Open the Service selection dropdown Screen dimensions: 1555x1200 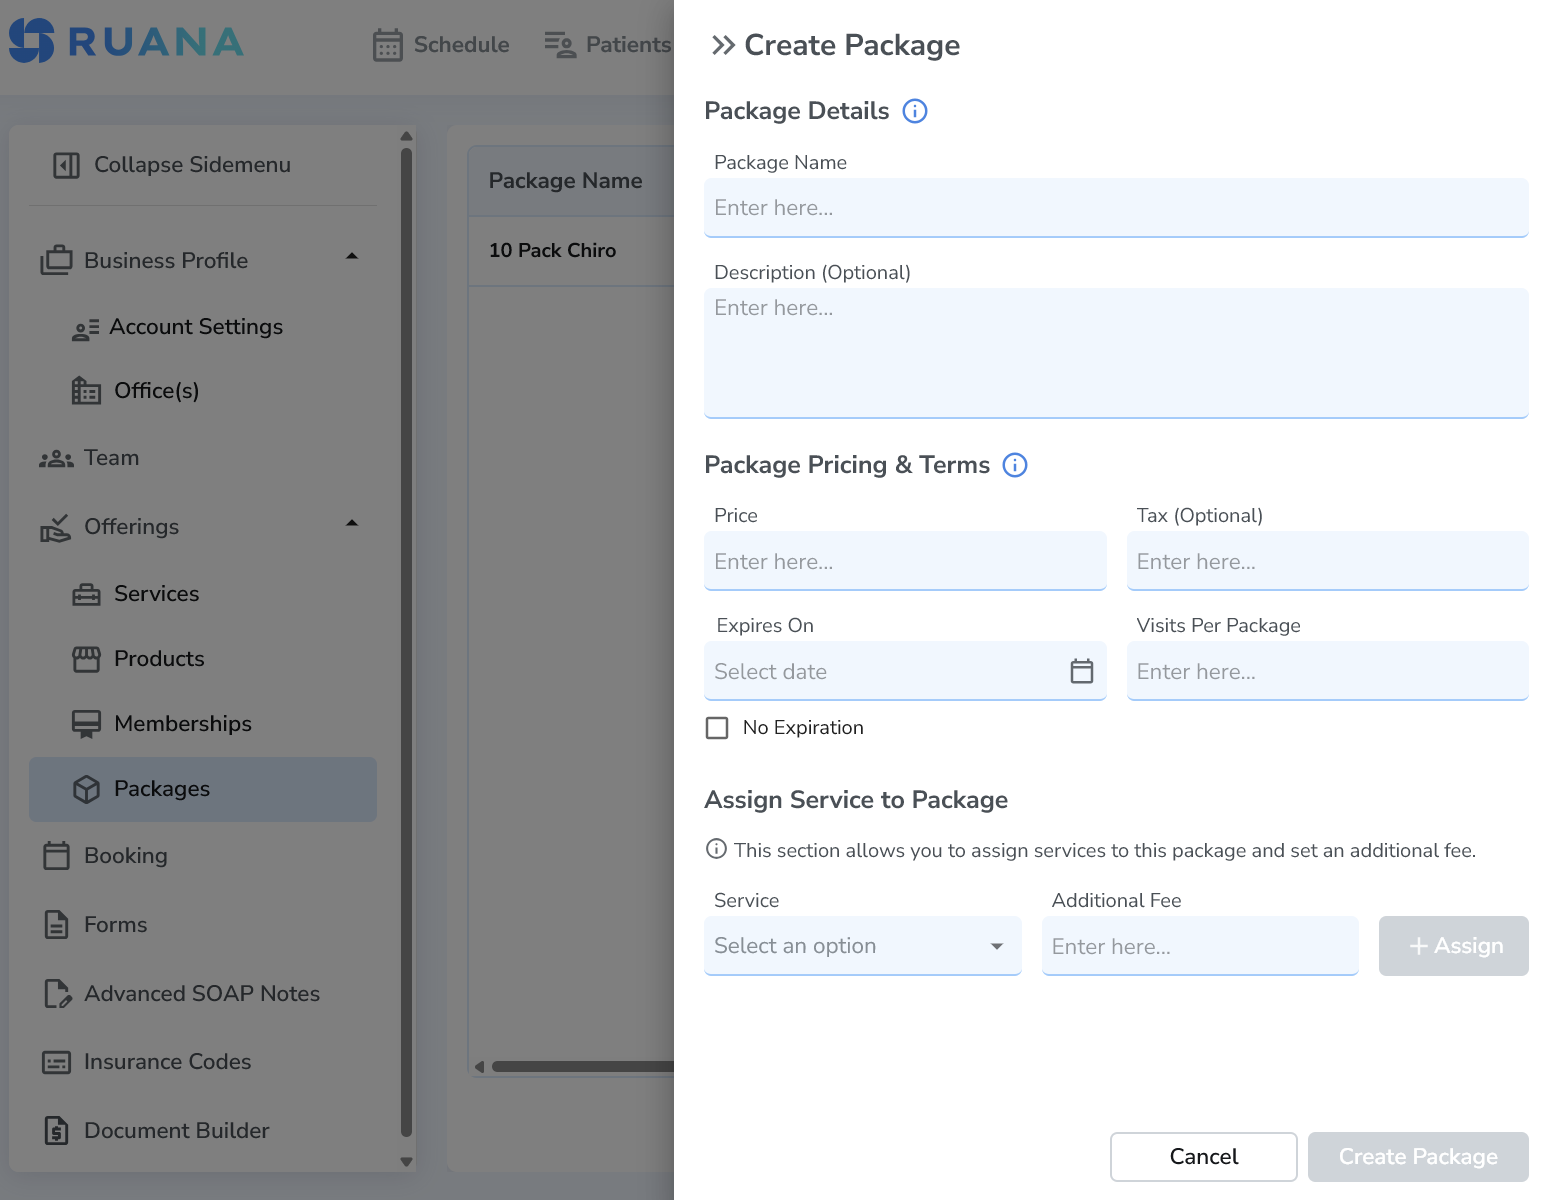point(862,946)
